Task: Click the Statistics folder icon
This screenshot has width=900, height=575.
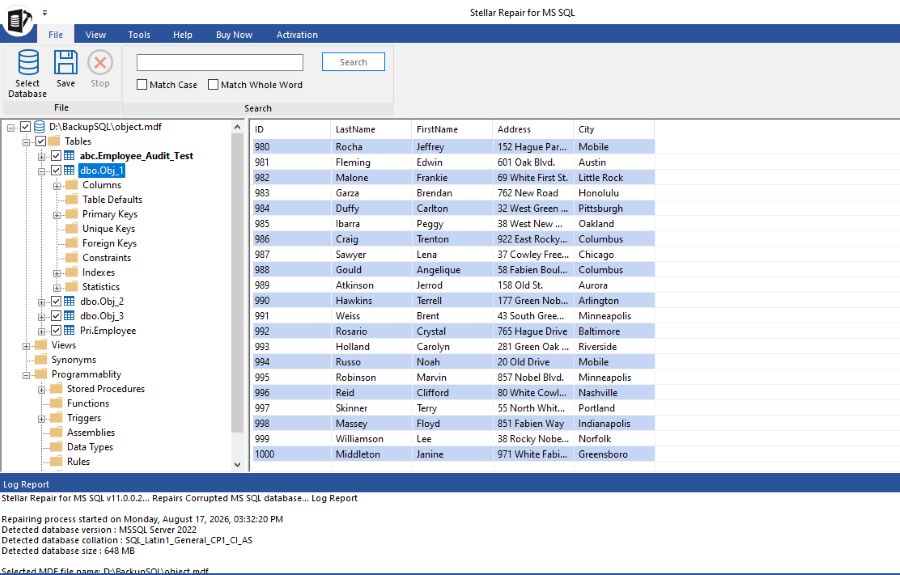Action: point(72,286)
